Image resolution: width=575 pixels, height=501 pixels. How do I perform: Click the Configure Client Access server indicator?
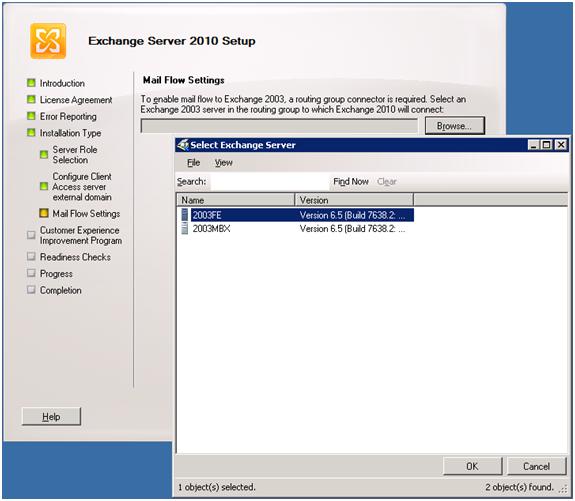click(44, 186)
